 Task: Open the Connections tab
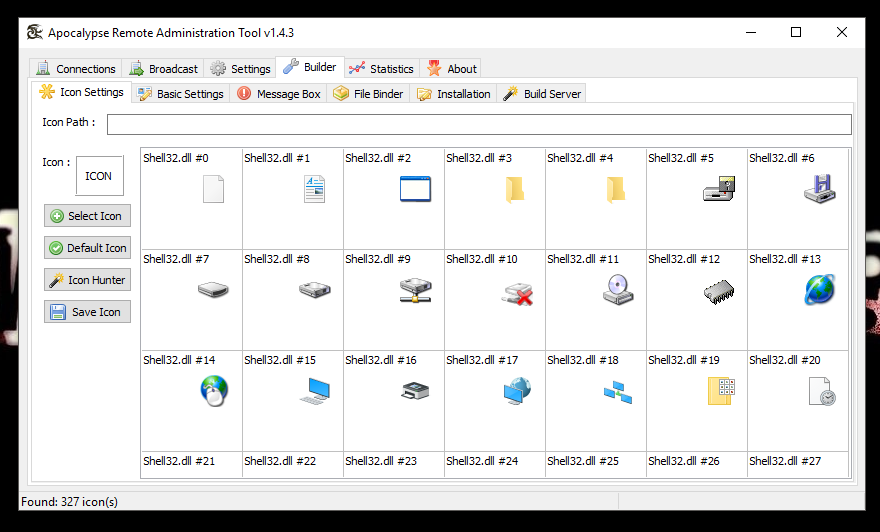point(75,68)
